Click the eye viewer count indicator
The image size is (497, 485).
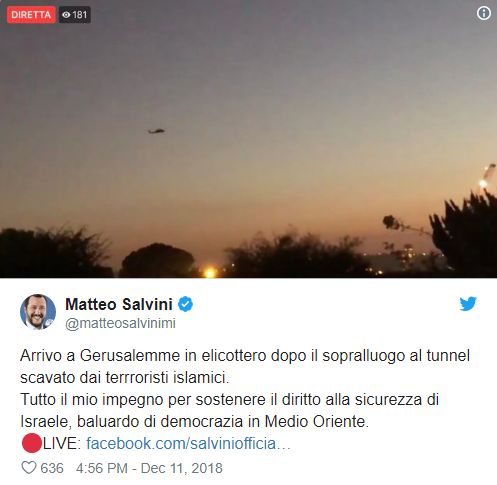tap(66, 15)
